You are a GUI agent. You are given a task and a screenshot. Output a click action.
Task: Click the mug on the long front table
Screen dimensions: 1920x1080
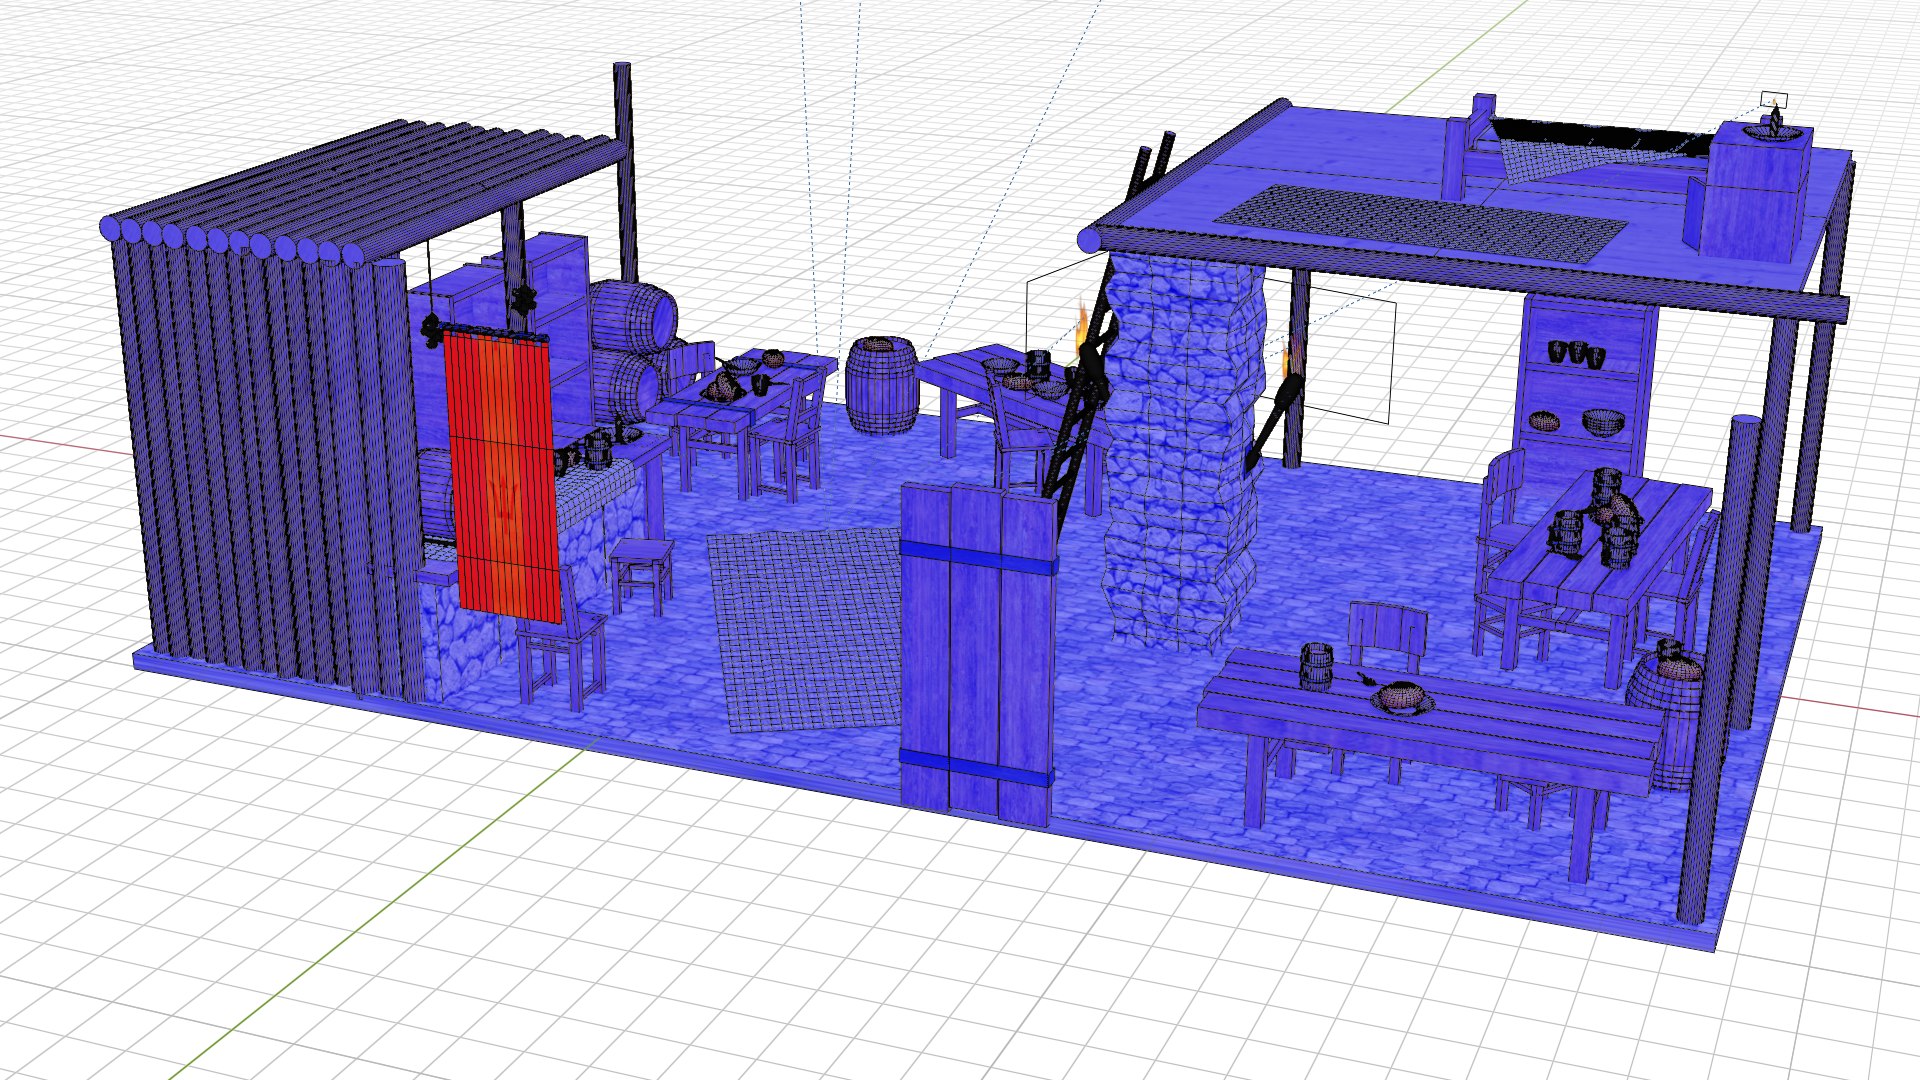click(x=1316, y=666)
